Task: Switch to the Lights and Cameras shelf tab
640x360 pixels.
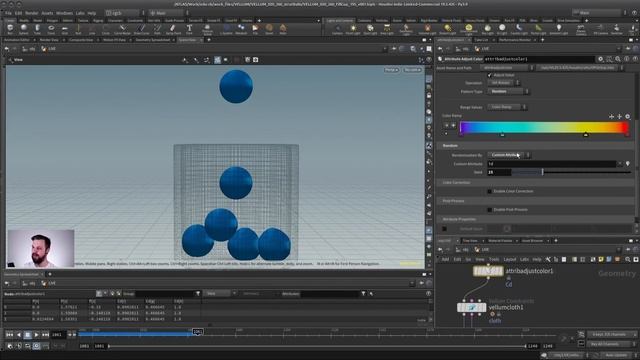Action: coord(340,20)
